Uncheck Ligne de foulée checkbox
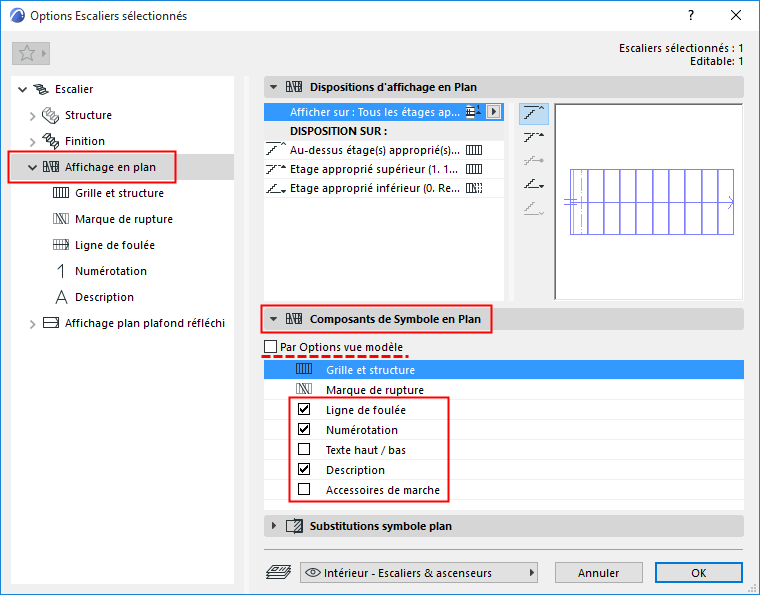The height and width of the screenshot is (595, 760). (x=304, y=409)
